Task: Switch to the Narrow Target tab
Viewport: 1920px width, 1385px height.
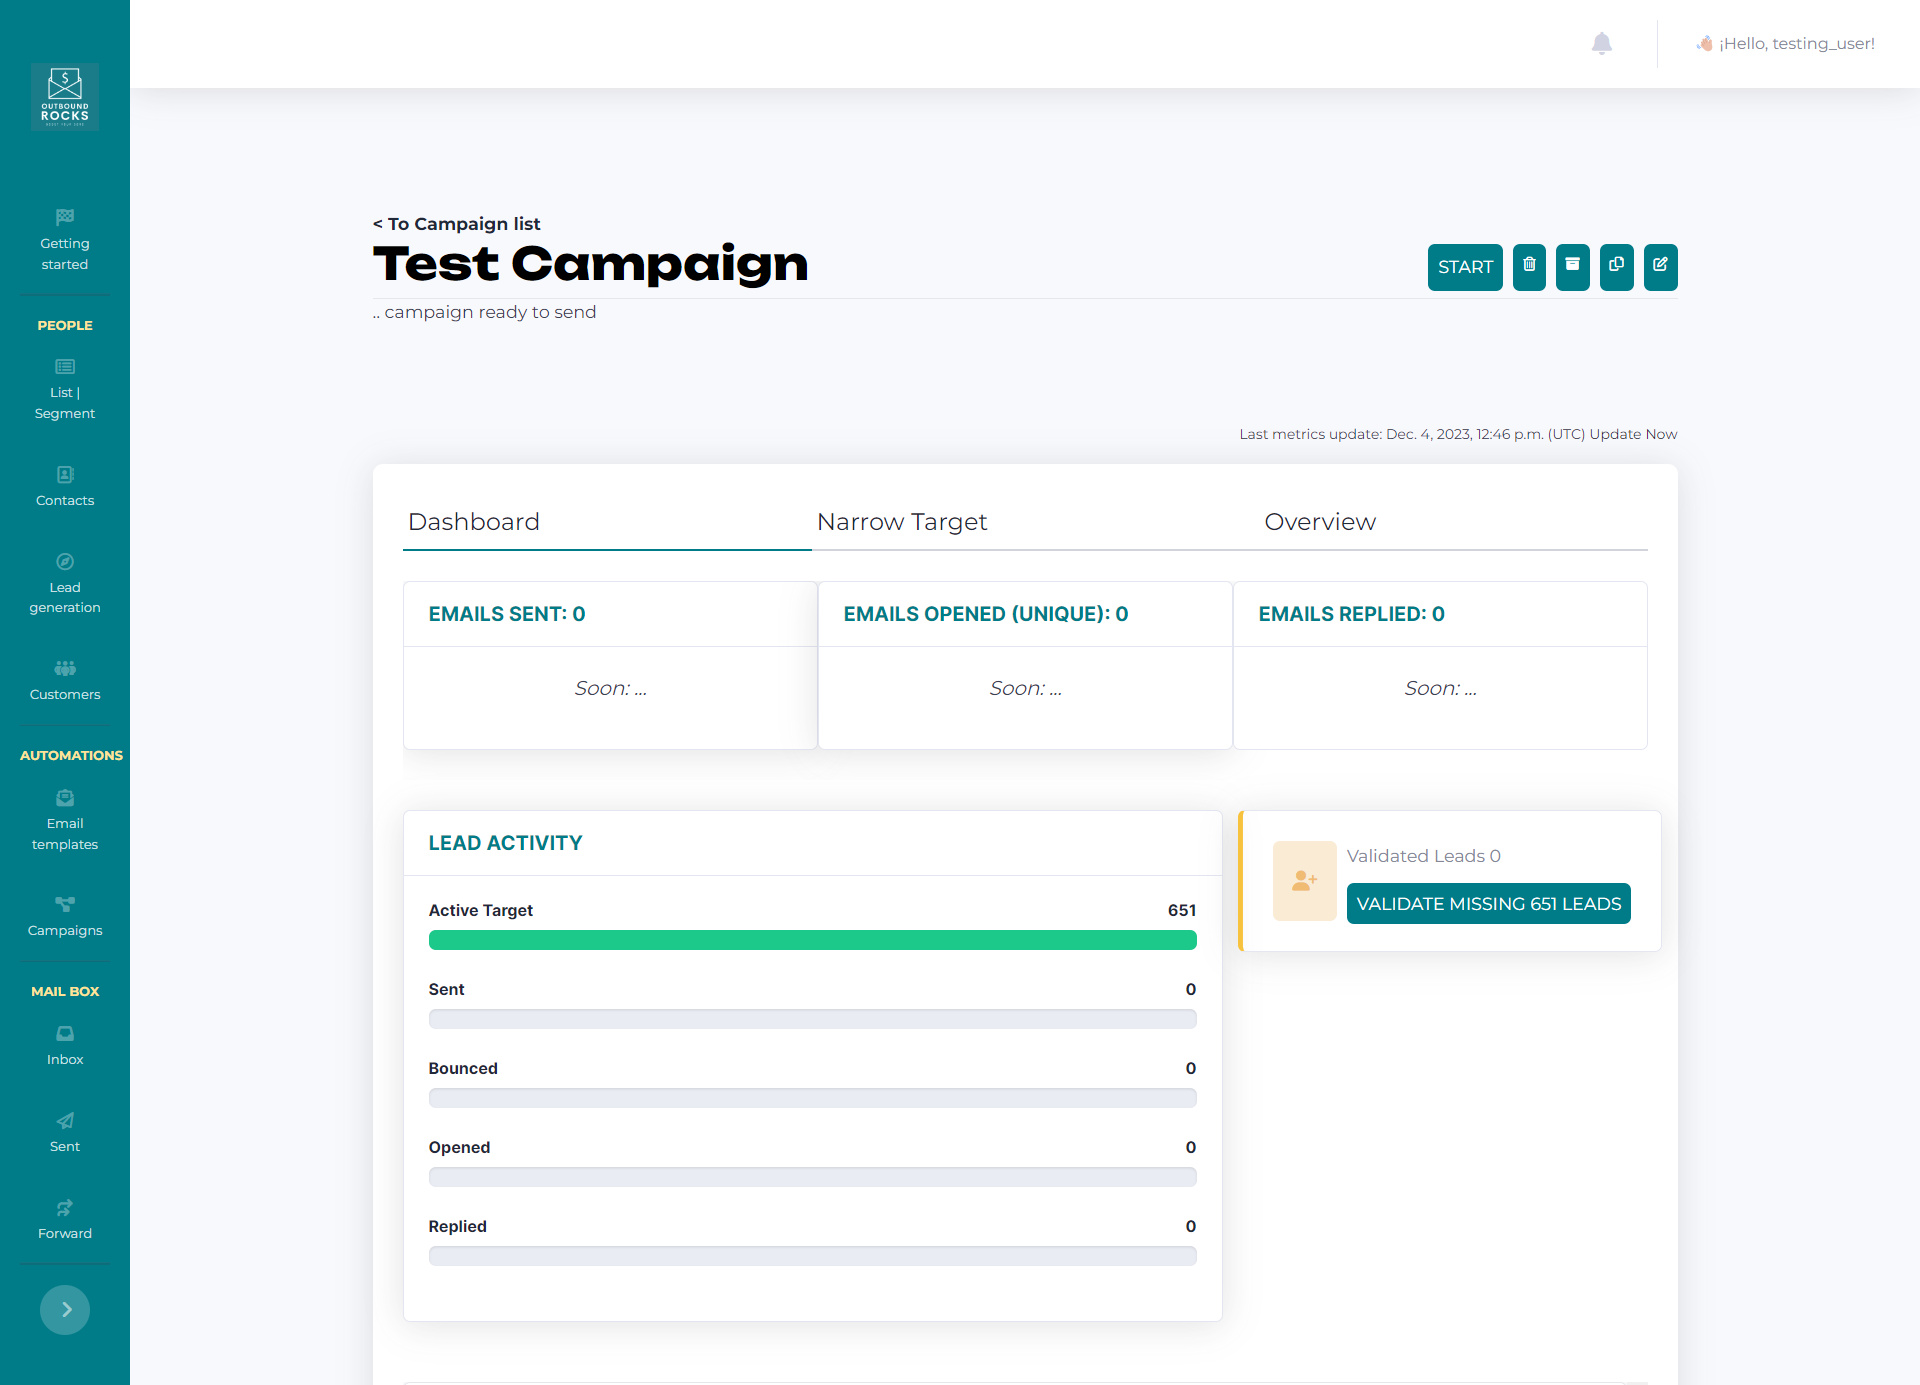Action: point(901,521)
